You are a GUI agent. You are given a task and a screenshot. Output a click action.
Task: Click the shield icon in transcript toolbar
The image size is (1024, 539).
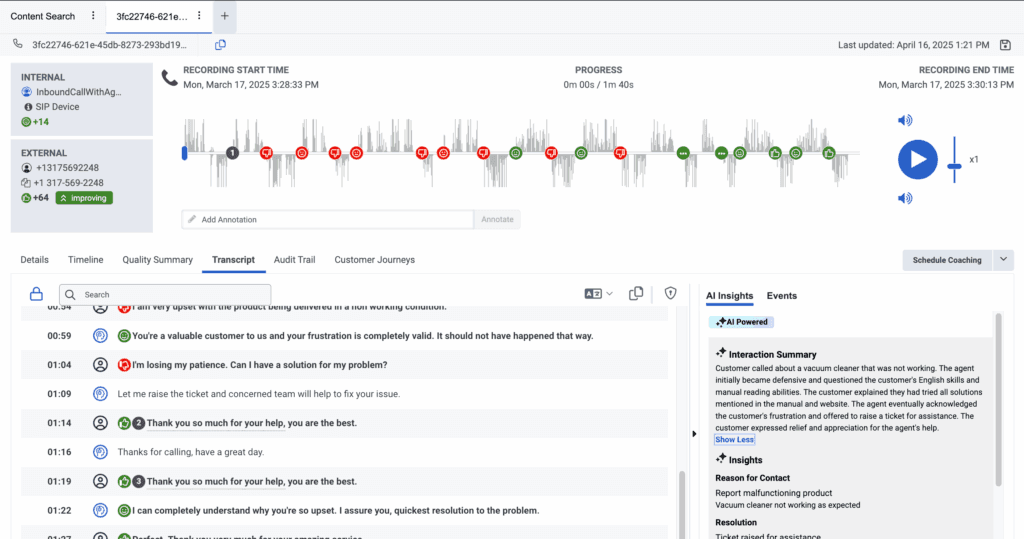670,294
